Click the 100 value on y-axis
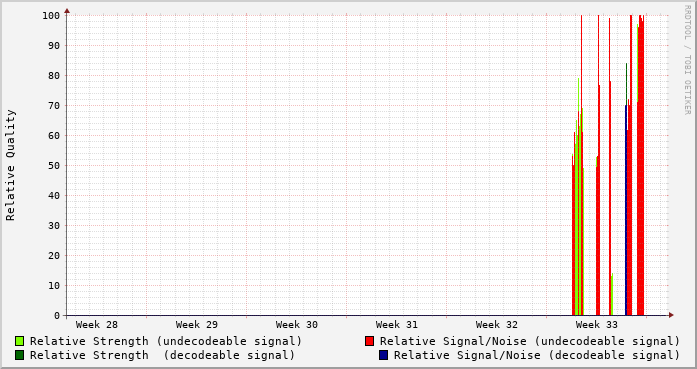Screen dimensions: 697x369 (x=51, y=16)
